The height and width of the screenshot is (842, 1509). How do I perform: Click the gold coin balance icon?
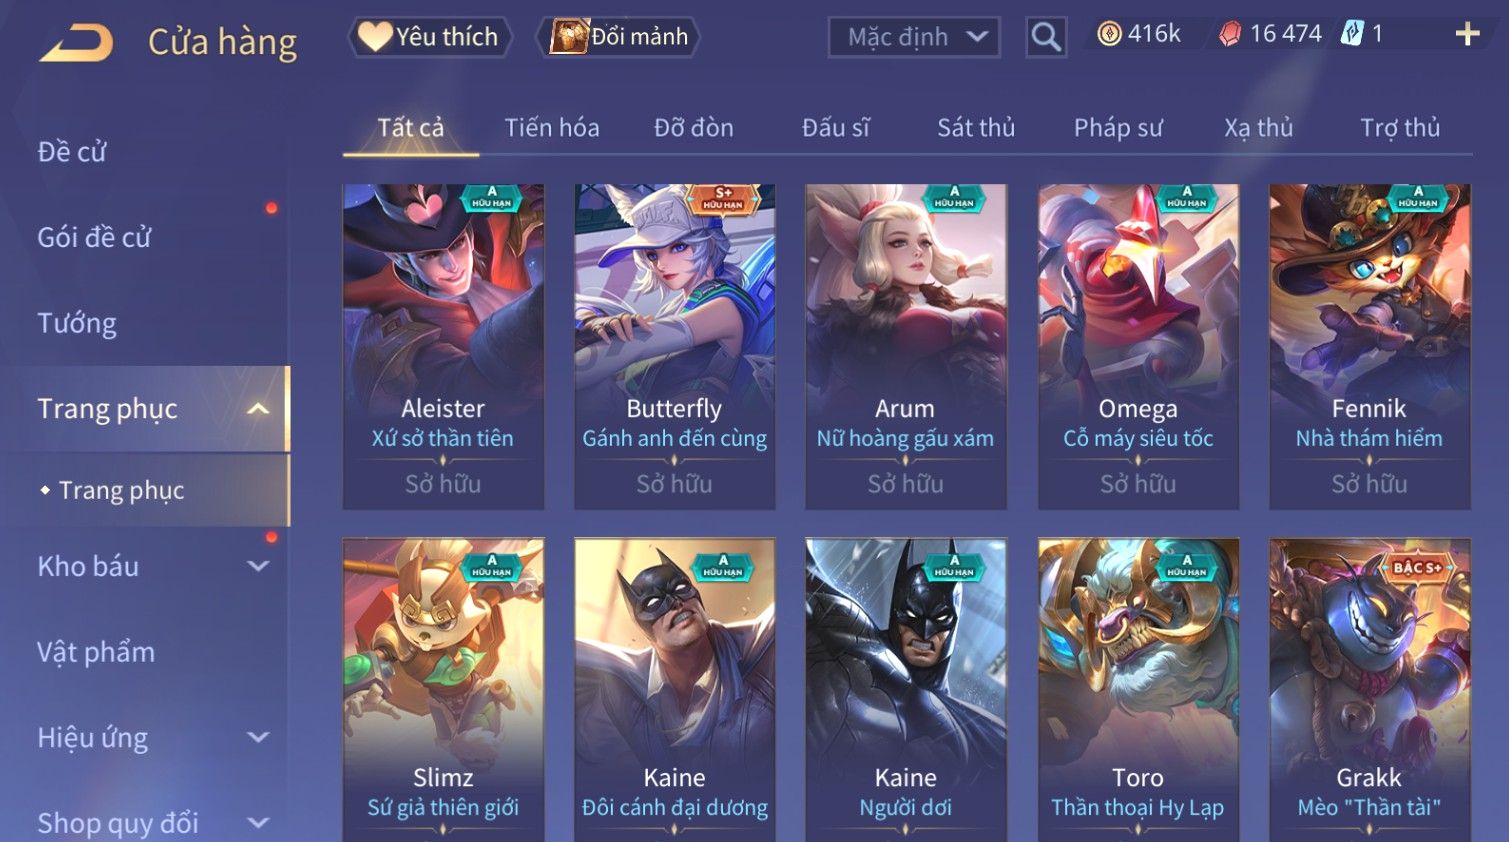point(1109,34)
